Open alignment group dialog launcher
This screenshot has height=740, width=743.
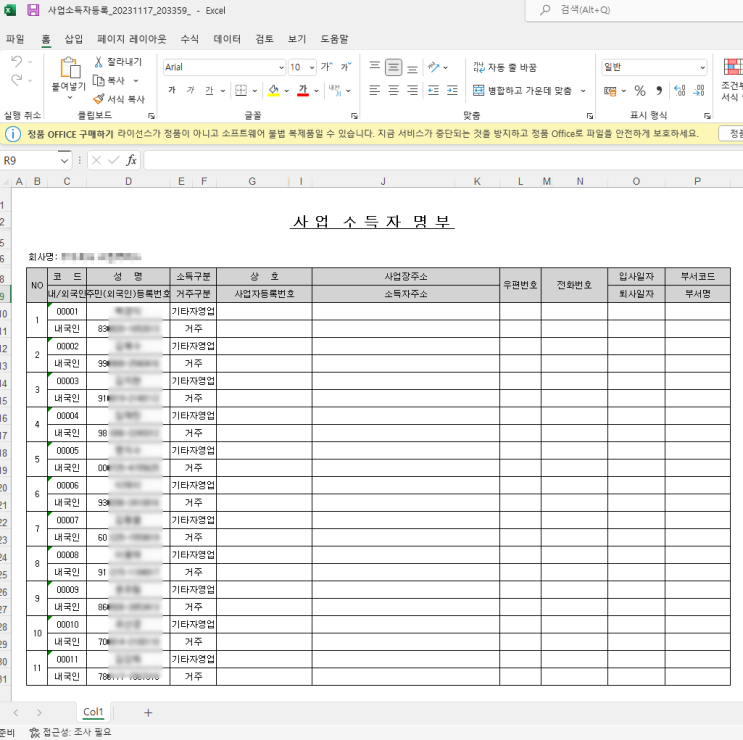pos(590,116)
